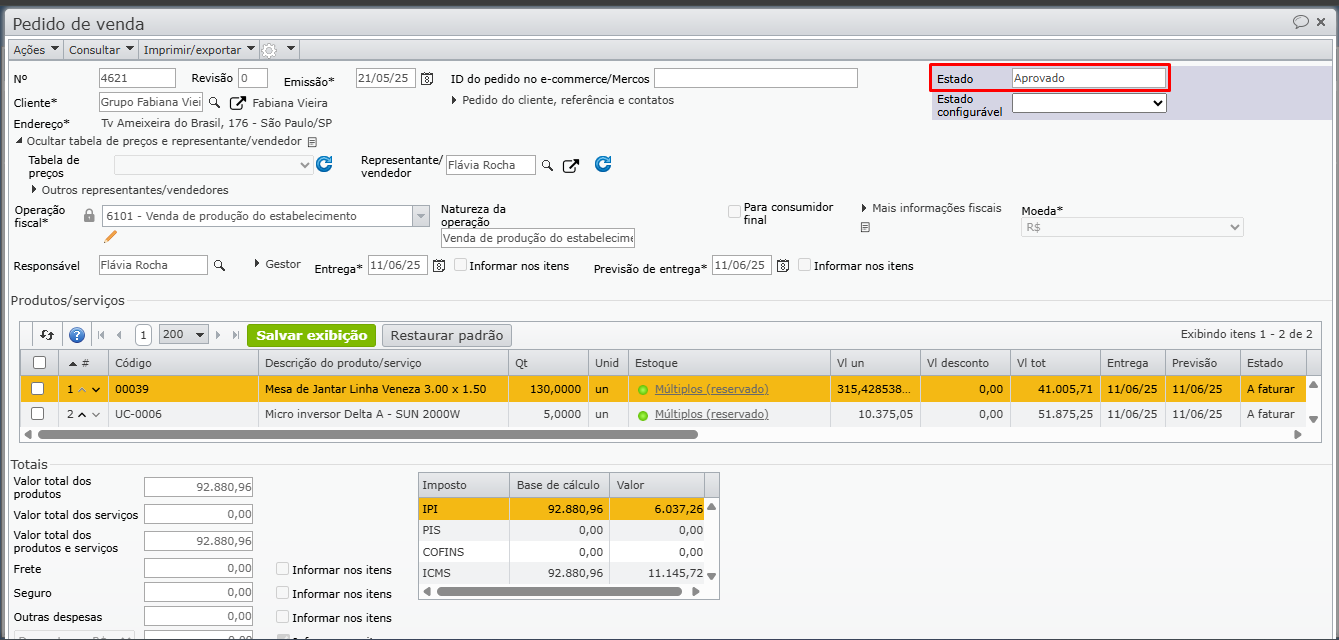
Task: Click search magnifier beside Responsável field
Action: (x=219, y=265)
